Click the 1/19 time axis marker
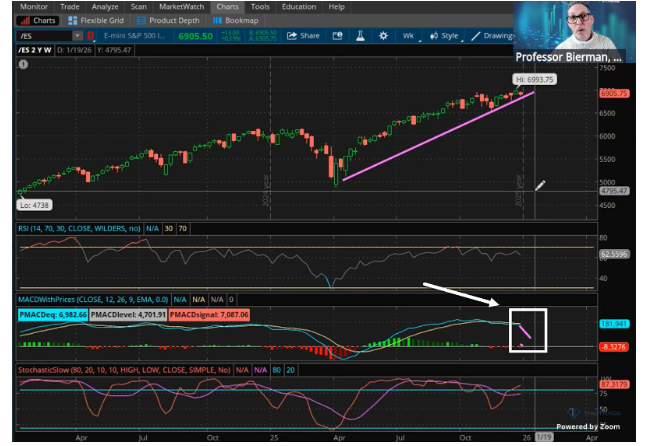 [x=544, y=437]
